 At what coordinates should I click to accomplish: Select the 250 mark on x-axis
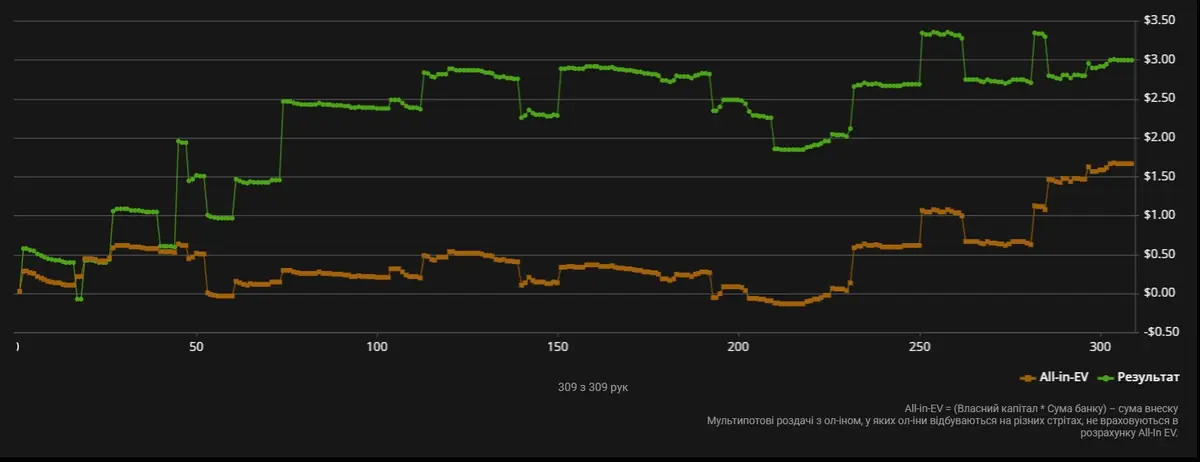[919, 347]
